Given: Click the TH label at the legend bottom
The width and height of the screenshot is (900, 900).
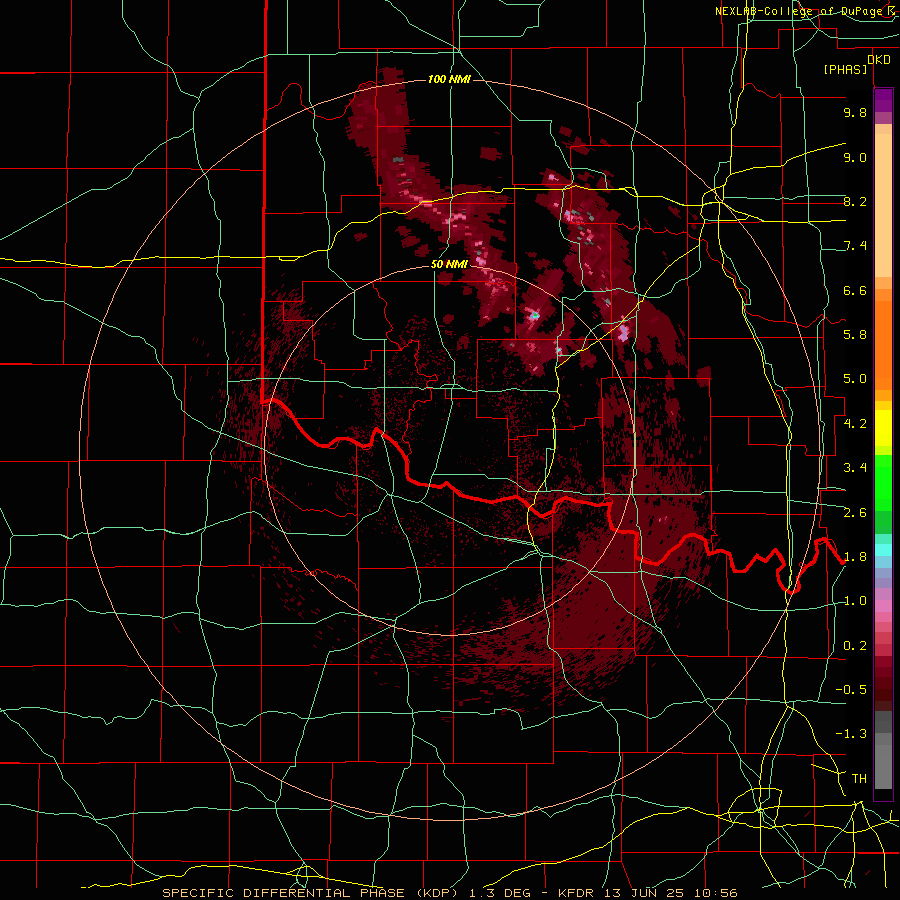Looking at the screenshot, I should [x=859, y=779].
